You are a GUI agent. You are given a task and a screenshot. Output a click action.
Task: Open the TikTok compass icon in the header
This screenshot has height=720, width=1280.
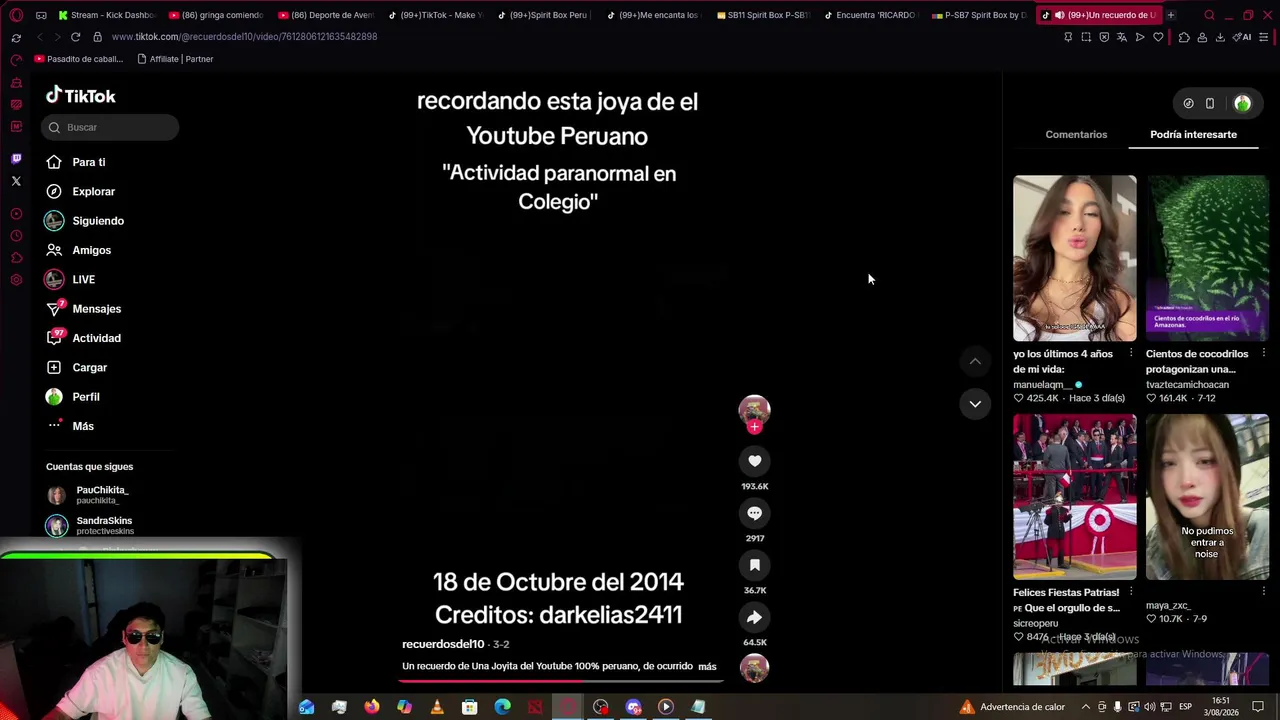tap(1188, 103)
